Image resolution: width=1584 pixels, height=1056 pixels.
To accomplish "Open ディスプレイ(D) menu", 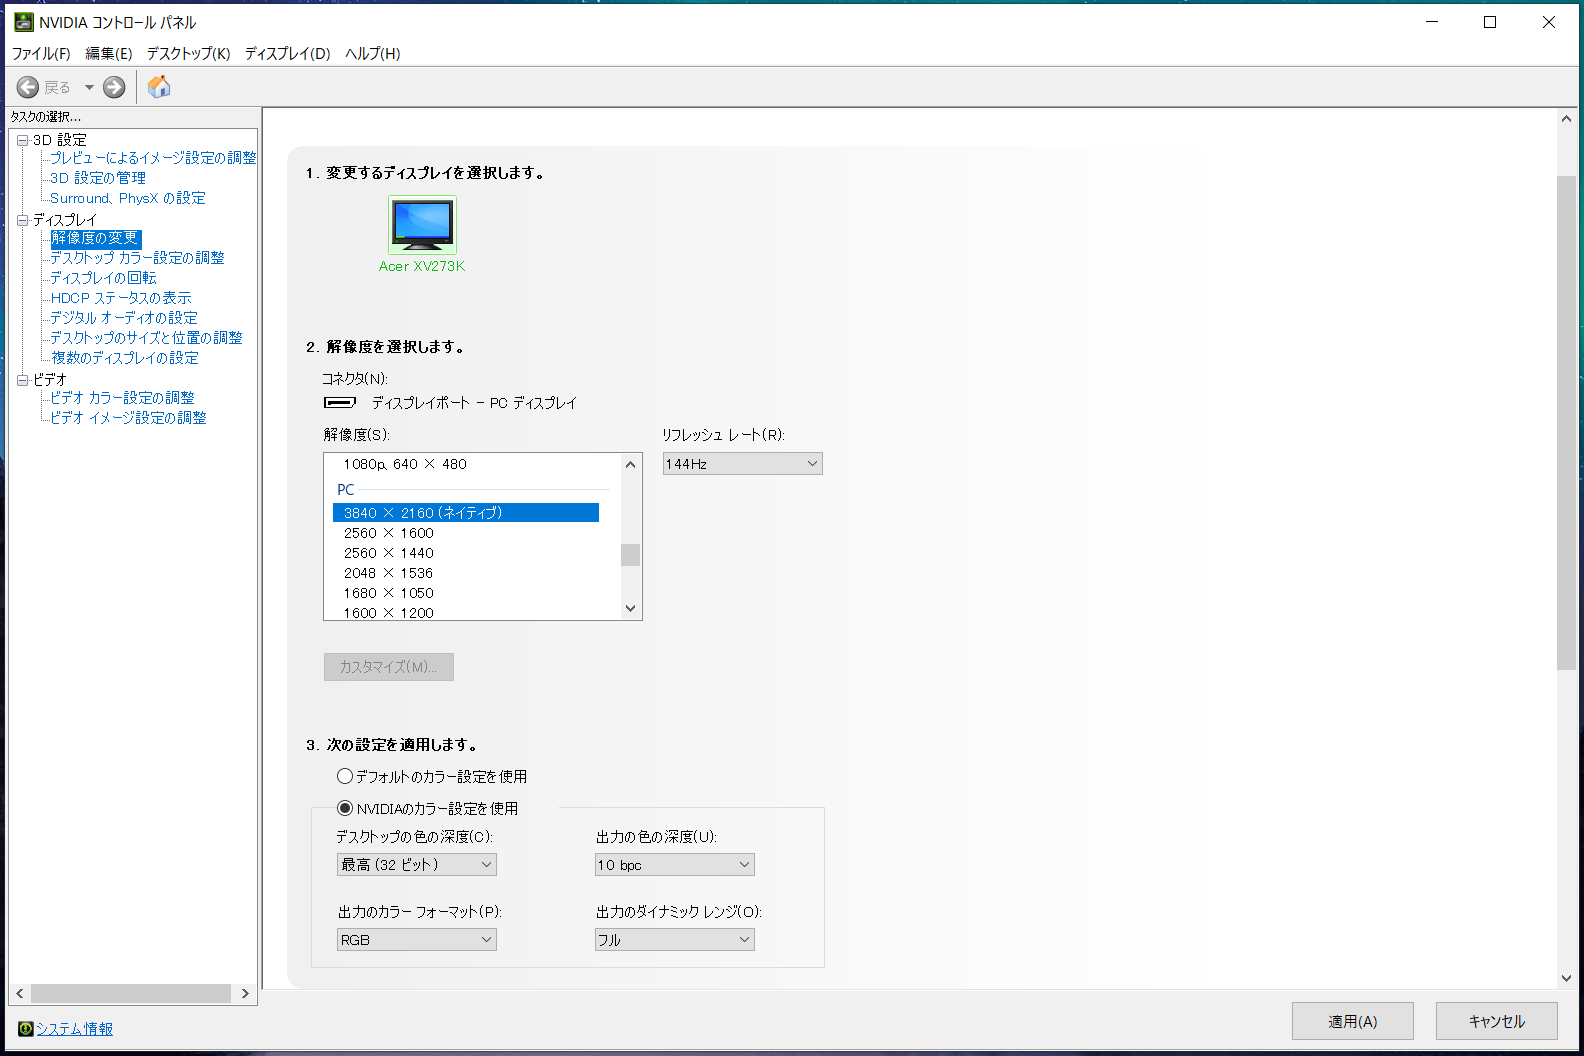I will 288,54.
